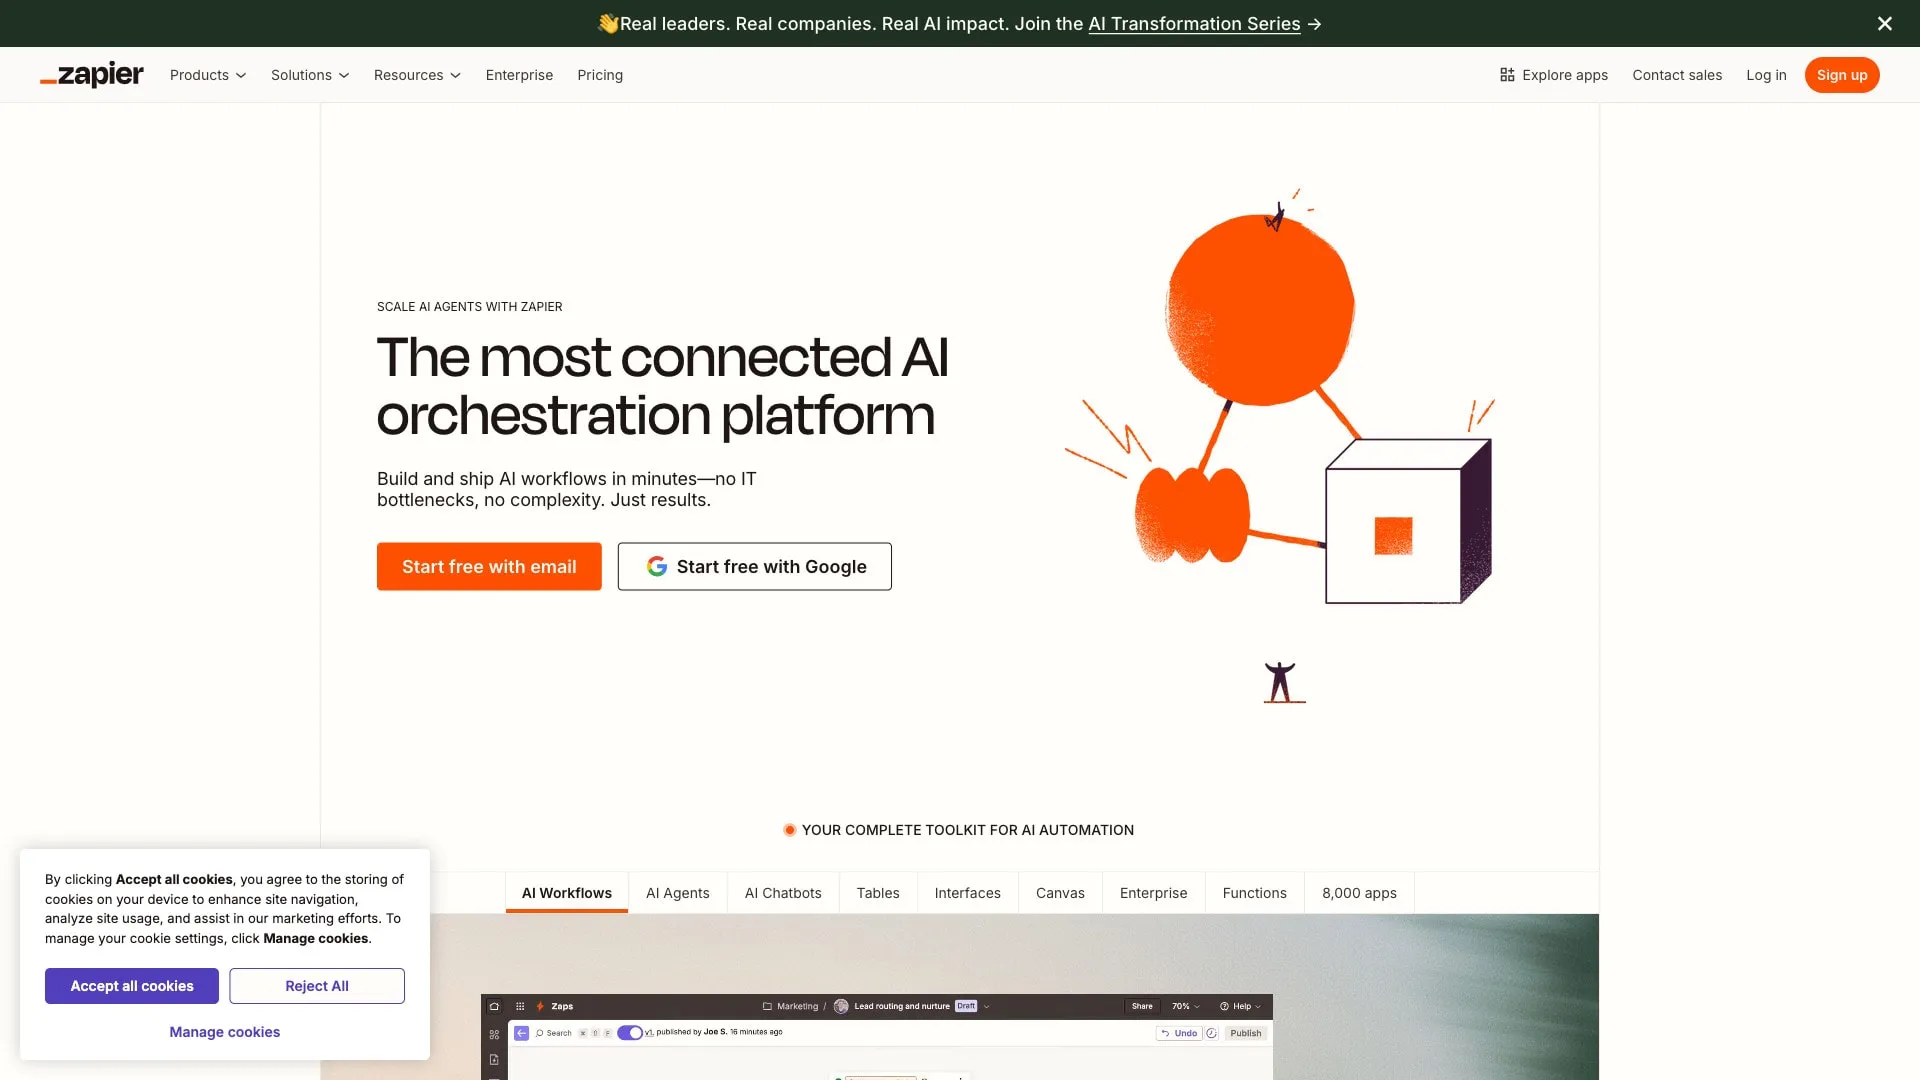1920x1080 pixels.
Task: Switch to the Enterprise tab in the toolkit
Action: (1154, 893)
